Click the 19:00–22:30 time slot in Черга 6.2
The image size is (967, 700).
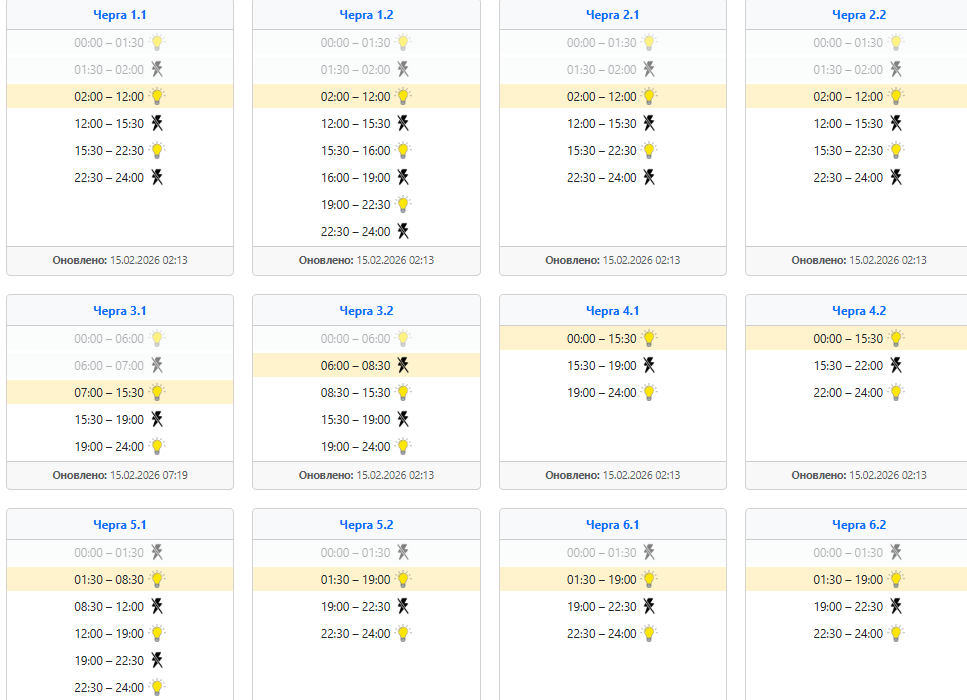[848, 607]
